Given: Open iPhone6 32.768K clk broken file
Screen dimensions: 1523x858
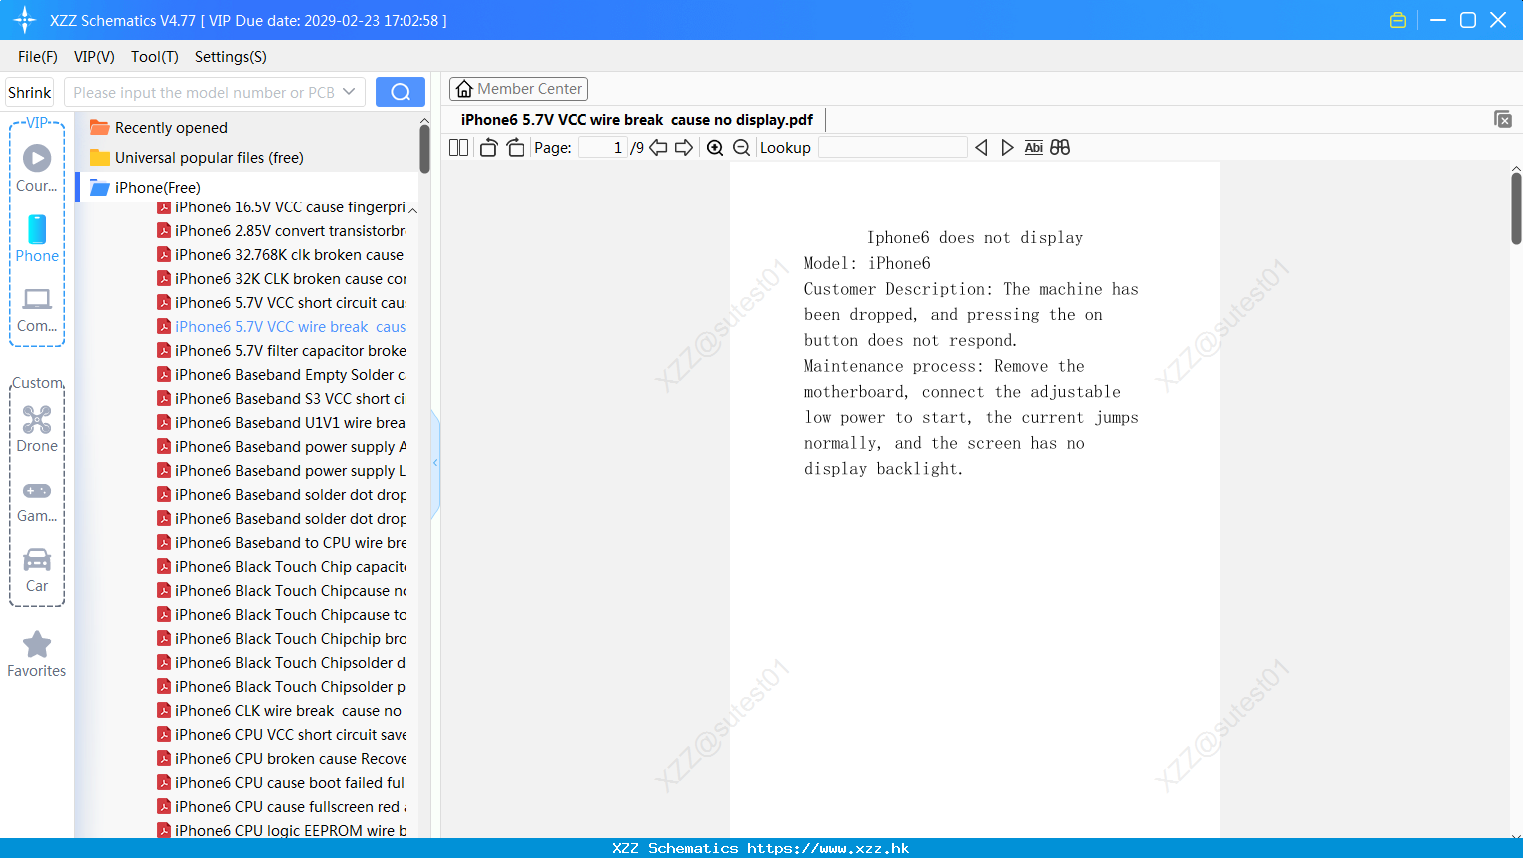Looking at the screenshot, I should [281, 255].
